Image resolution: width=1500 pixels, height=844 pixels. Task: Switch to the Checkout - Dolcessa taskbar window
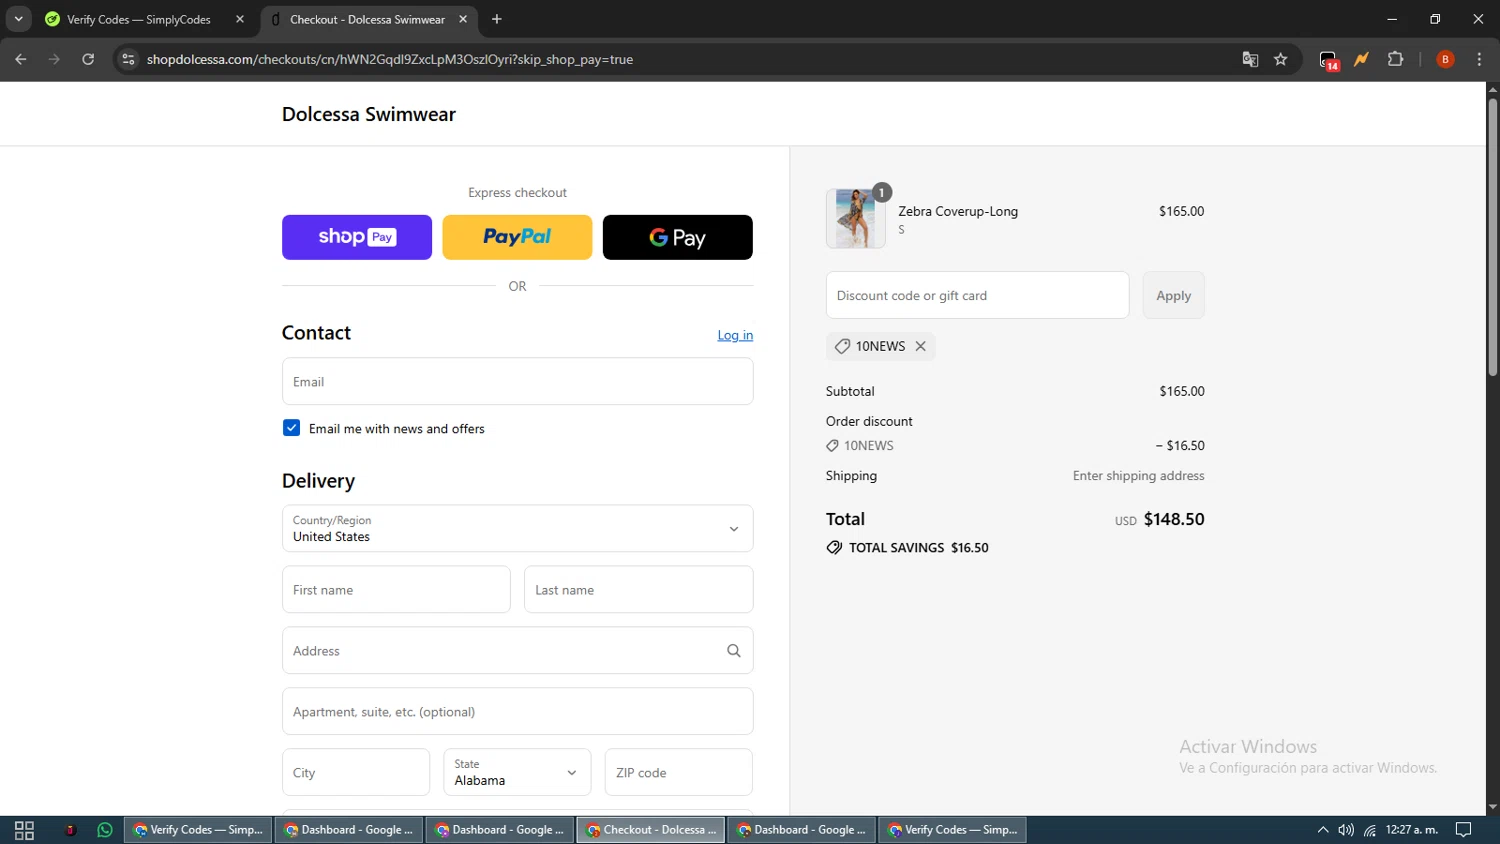pos(651,830)
